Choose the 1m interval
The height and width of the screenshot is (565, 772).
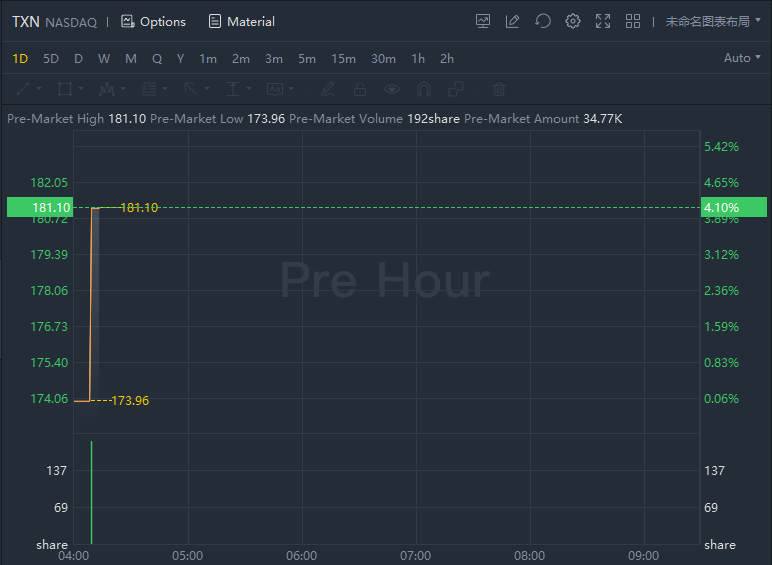[x=208, y=59]
